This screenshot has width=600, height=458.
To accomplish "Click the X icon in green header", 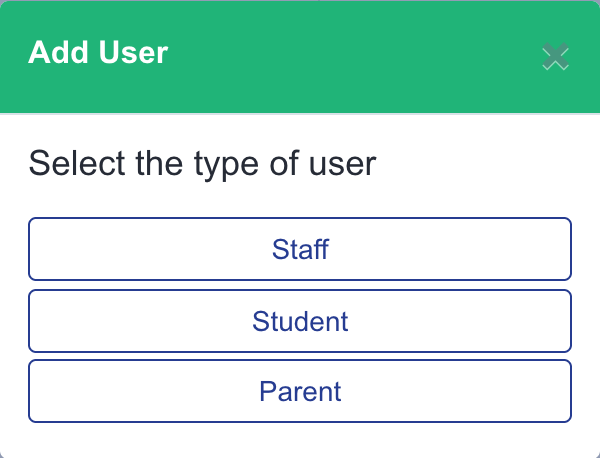I will [x=555, y=57].
